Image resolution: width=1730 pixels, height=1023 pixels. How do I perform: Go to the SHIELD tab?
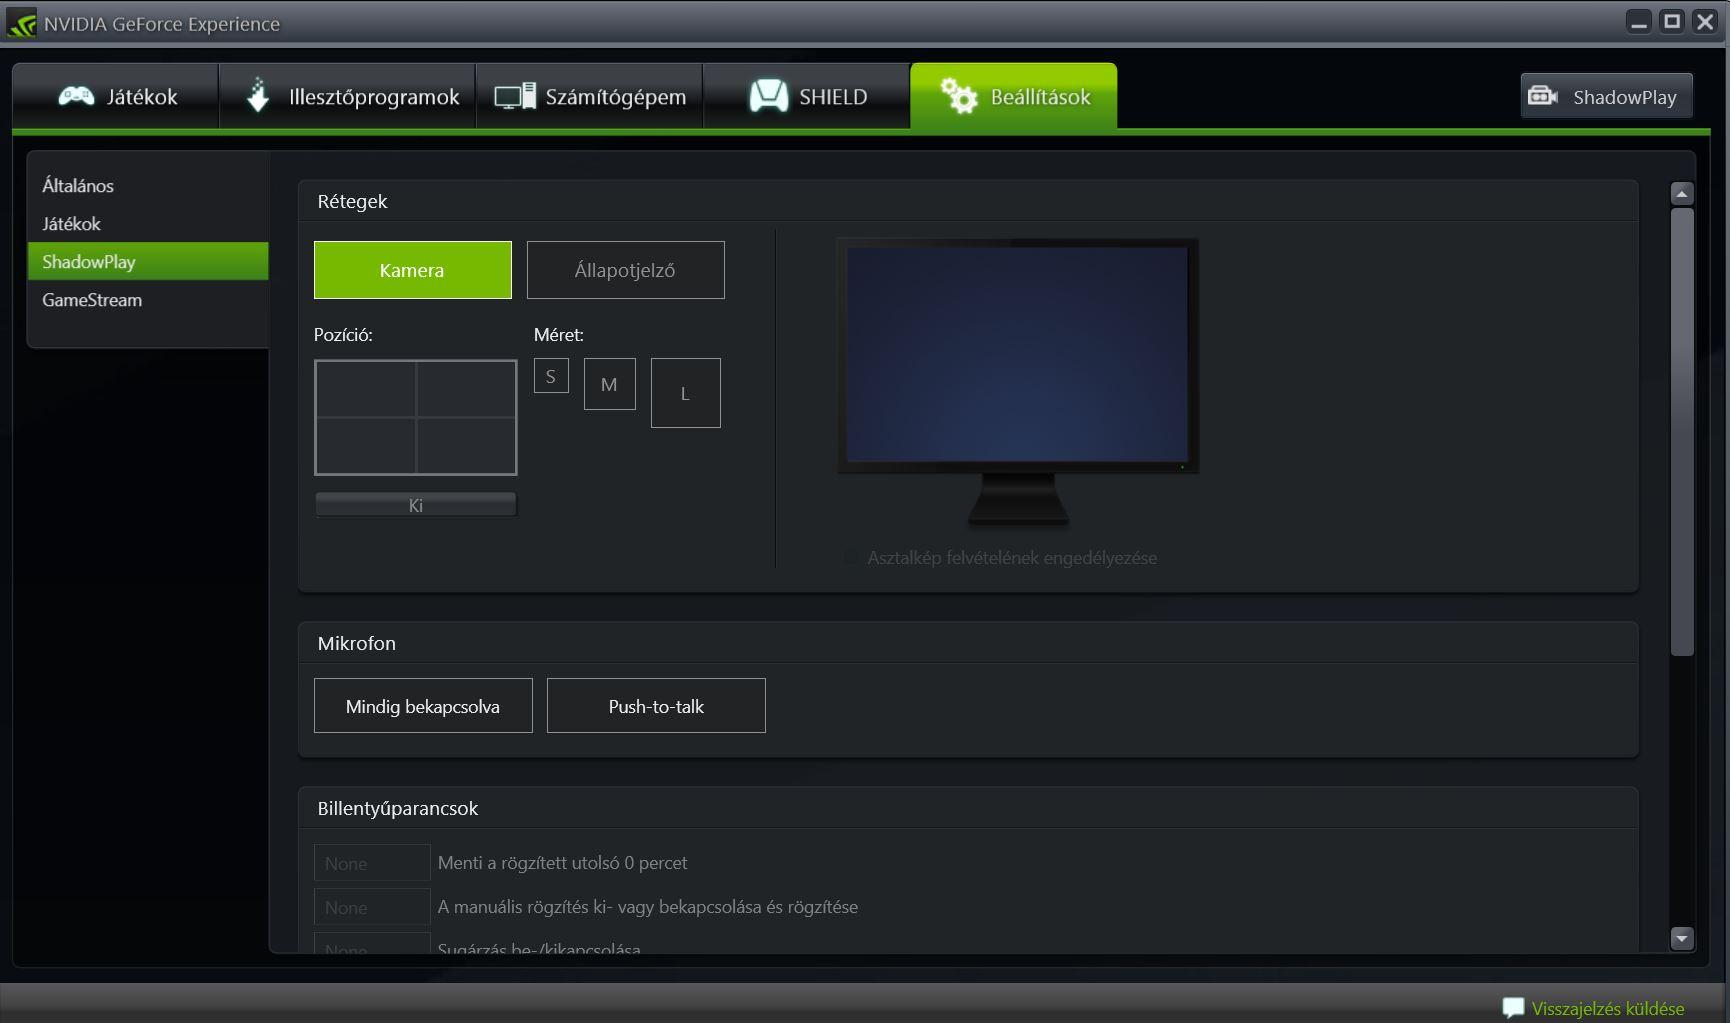click(x=807, y=96)
